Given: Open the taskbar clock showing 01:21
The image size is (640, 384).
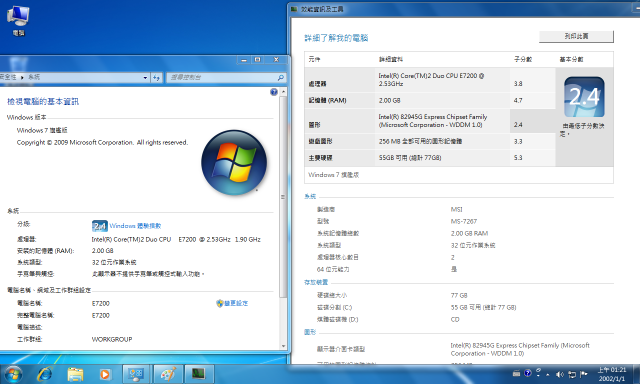Looking at the screenshot, I should [x=612, y=374].
